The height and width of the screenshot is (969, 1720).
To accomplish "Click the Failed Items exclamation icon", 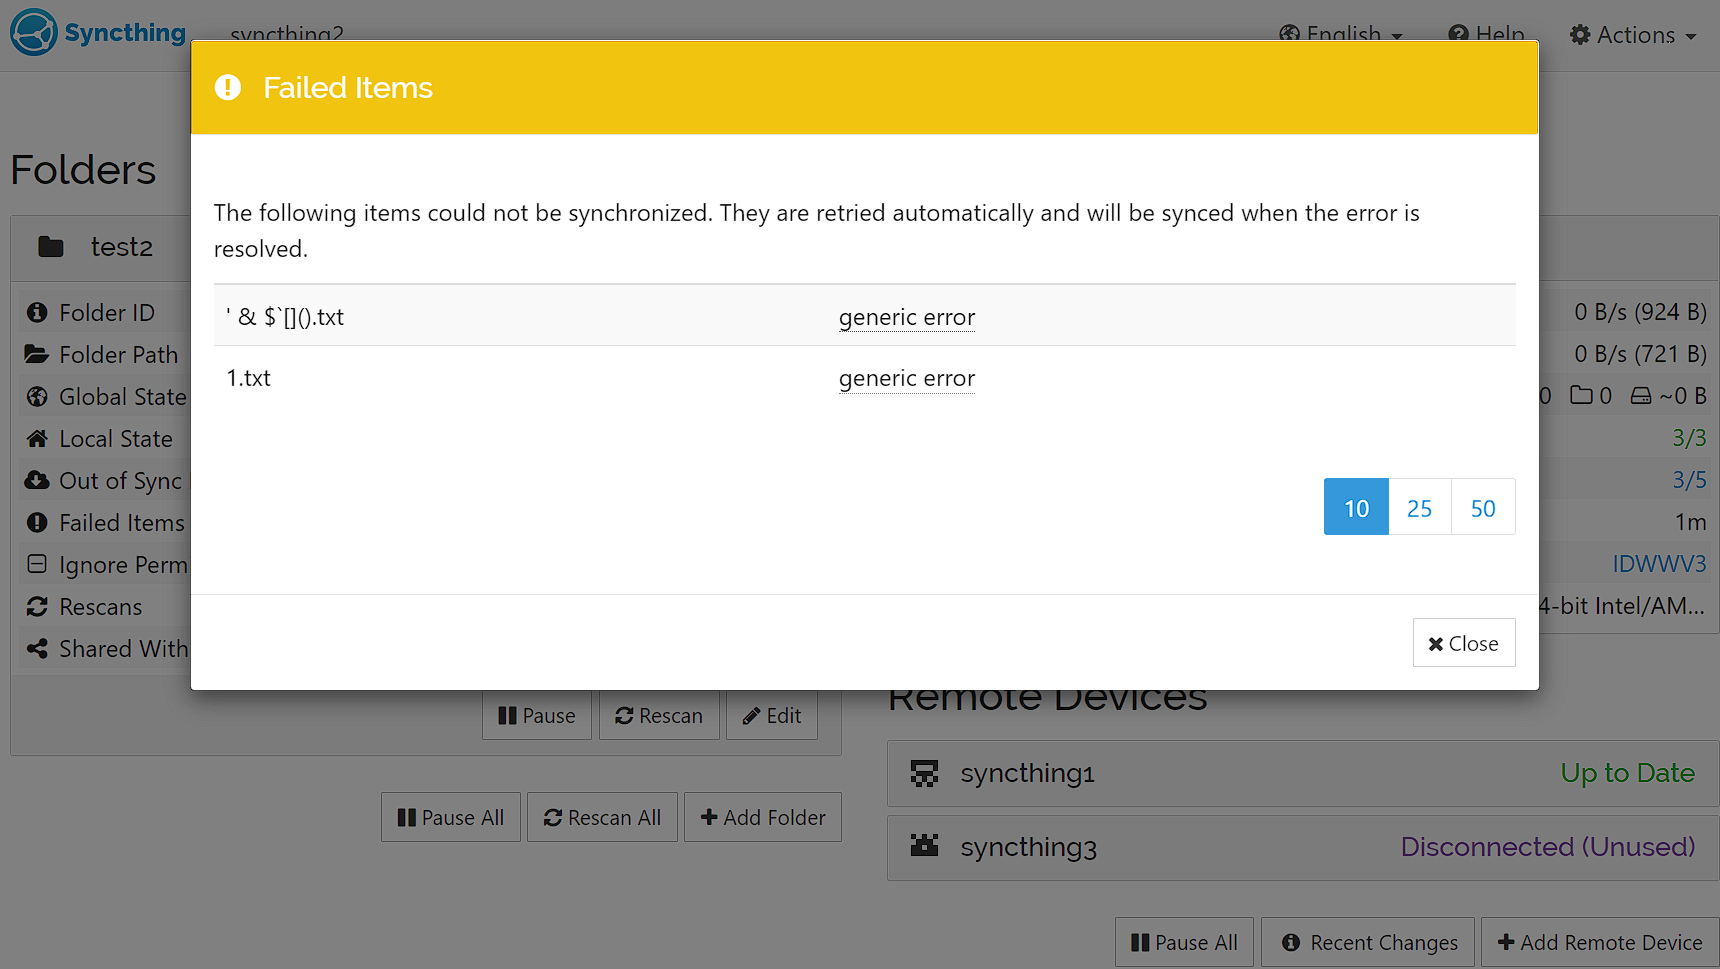I will point(36,522).
